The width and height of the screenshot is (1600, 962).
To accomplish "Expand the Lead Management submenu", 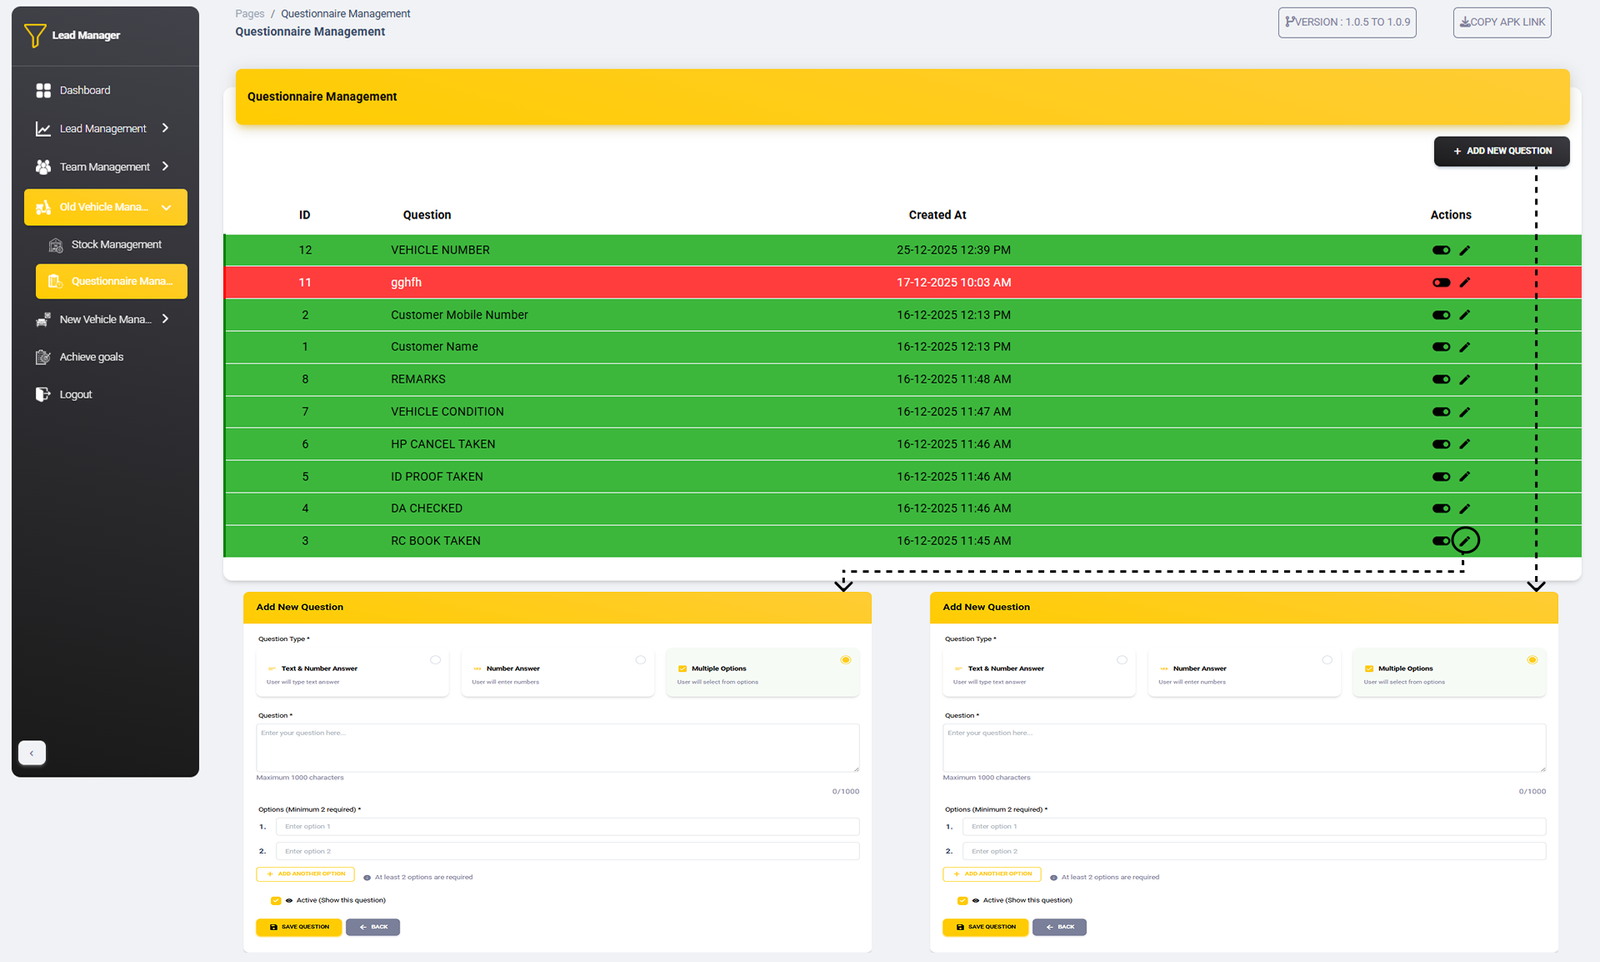I will 165,128.
